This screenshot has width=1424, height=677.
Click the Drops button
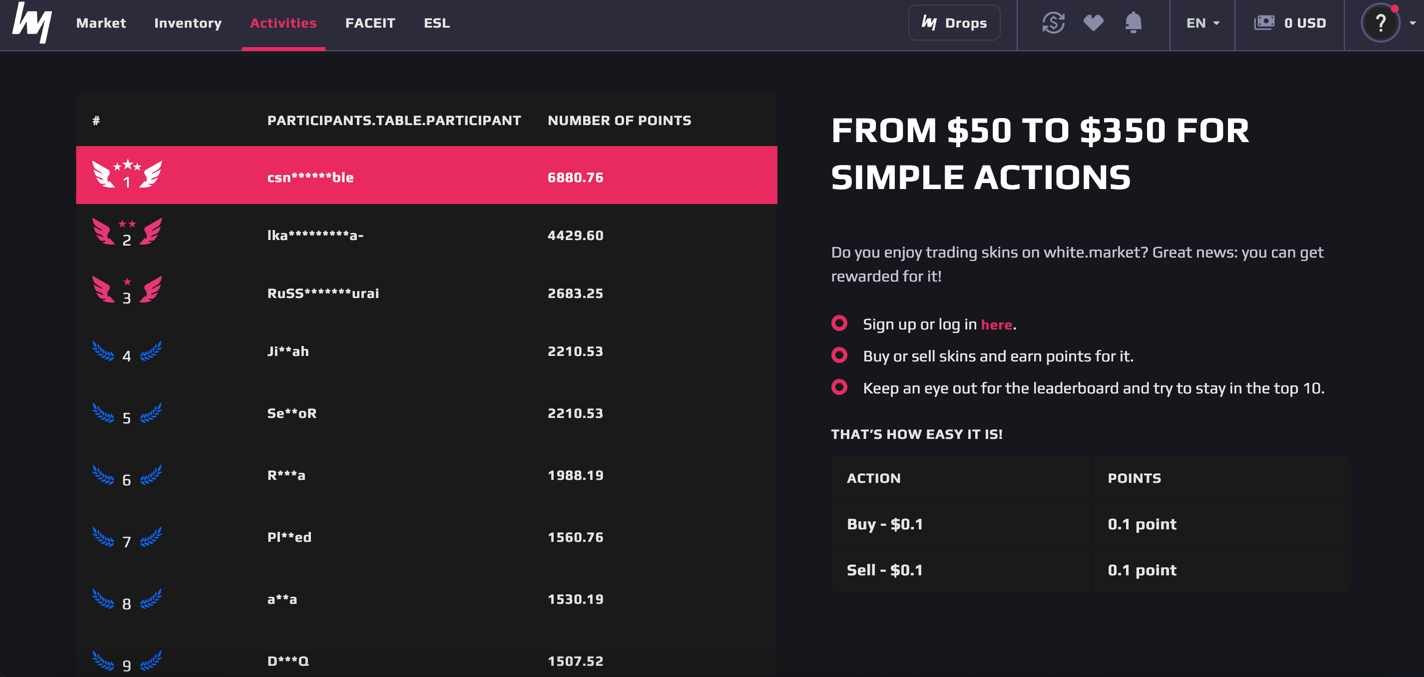point(954,23)
